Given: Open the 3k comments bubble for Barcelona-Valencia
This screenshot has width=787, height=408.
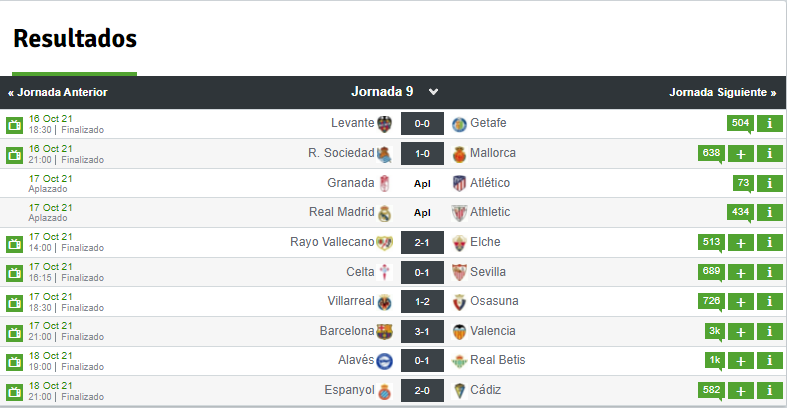Looking at the screenshot, I should pyautogui.click(x=715, y=331).
